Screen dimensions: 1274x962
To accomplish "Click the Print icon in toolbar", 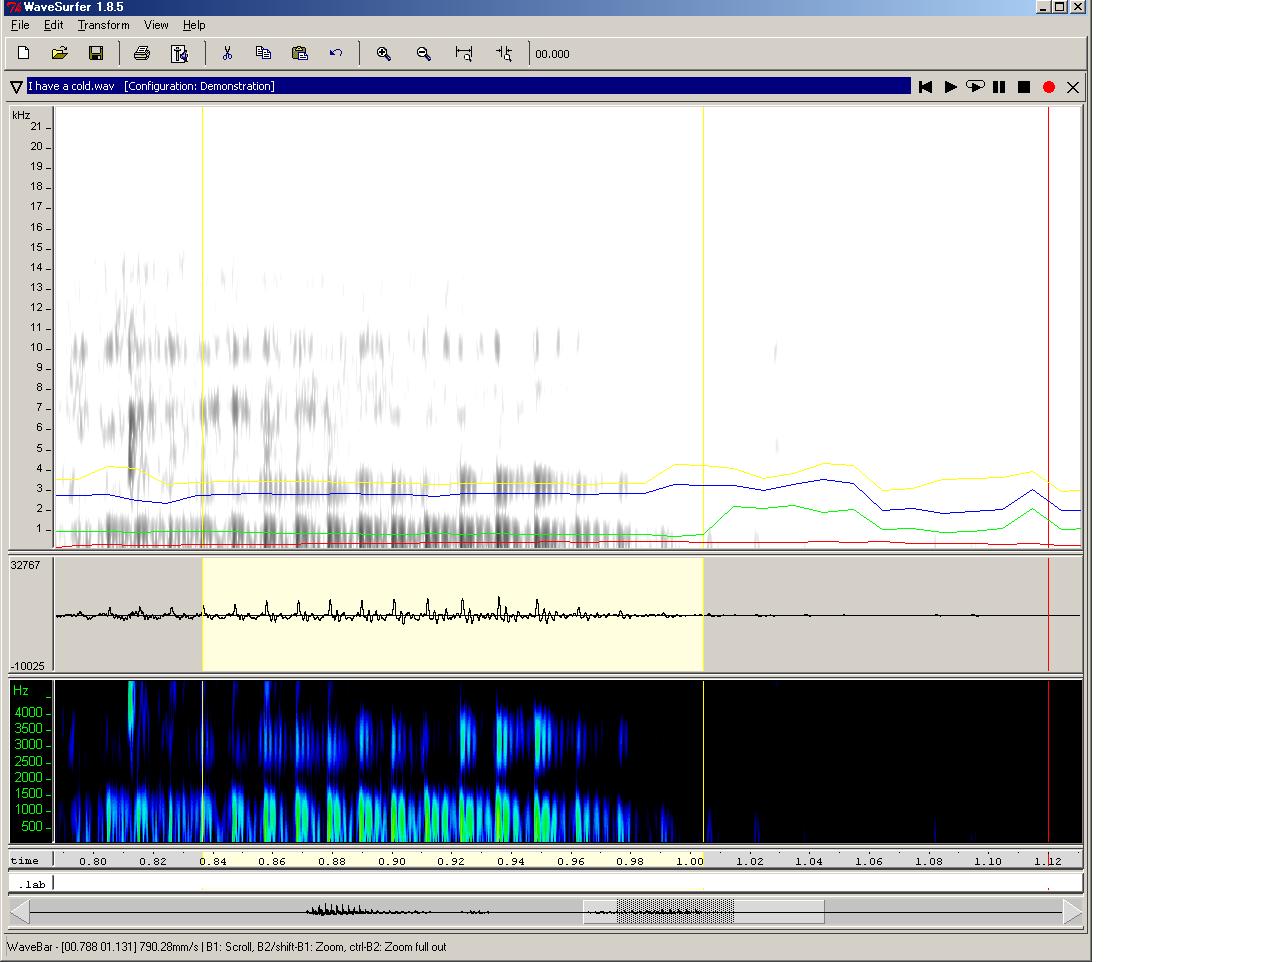I will click(142, 53).
